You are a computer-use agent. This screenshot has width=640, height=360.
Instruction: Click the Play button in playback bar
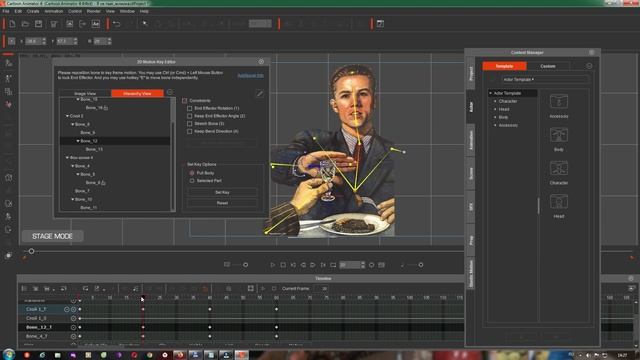point(273,265)
